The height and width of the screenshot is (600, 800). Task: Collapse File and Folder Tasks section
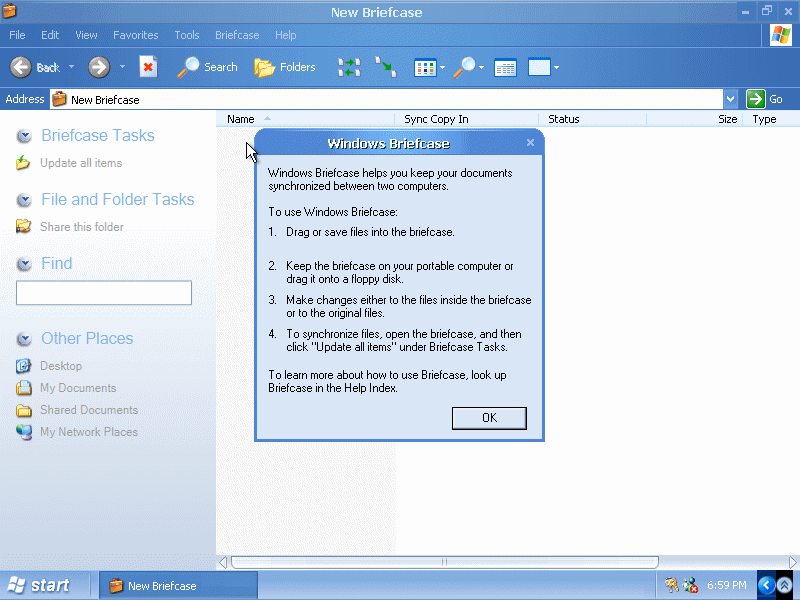click(24, 200)
